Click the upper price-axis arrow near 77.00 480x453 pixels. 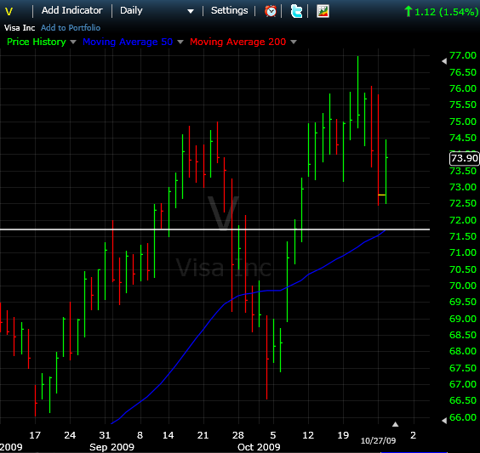tap(444, 61)
